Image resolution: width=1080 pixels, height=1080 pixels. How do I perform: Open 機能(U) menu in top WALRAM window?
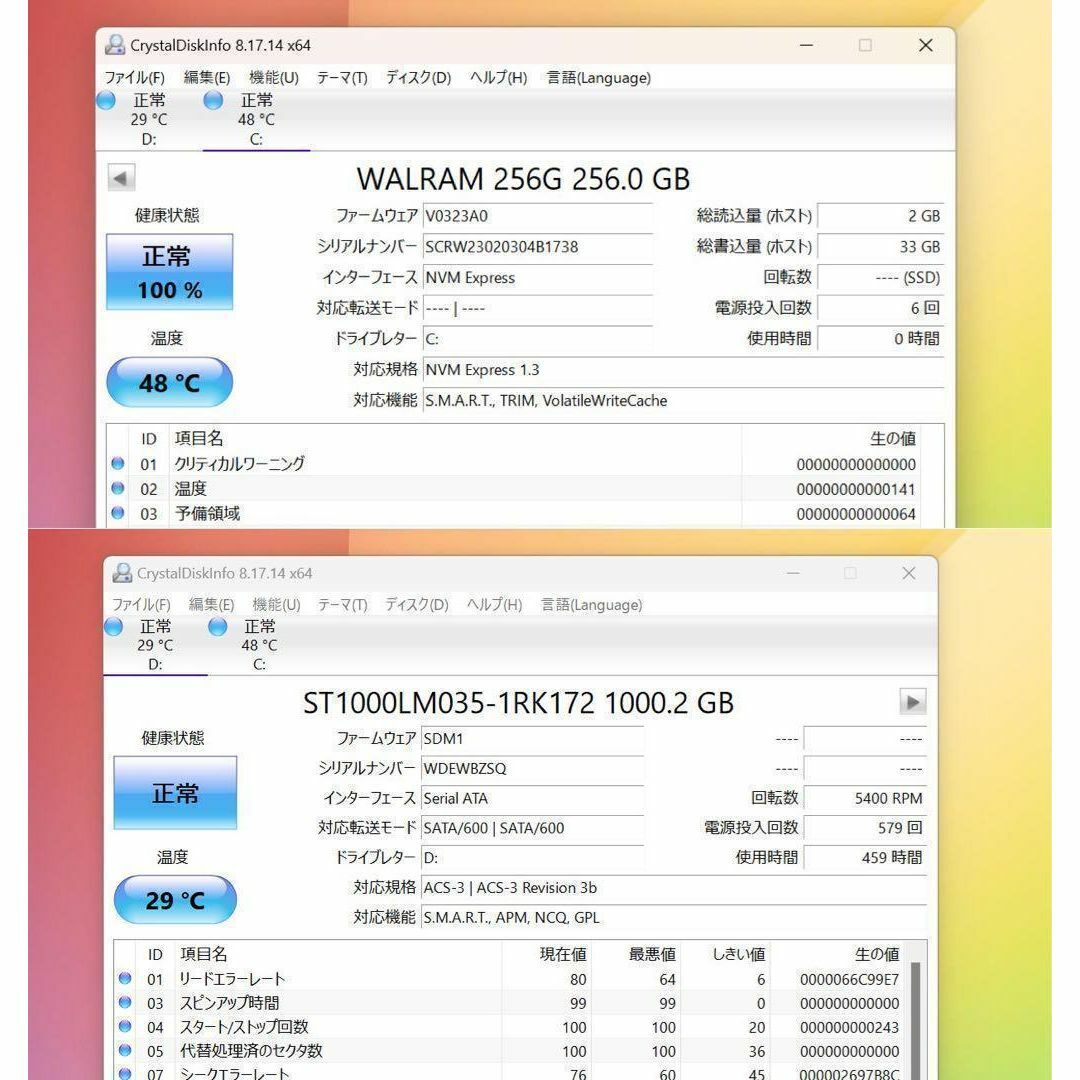(273, 78)
